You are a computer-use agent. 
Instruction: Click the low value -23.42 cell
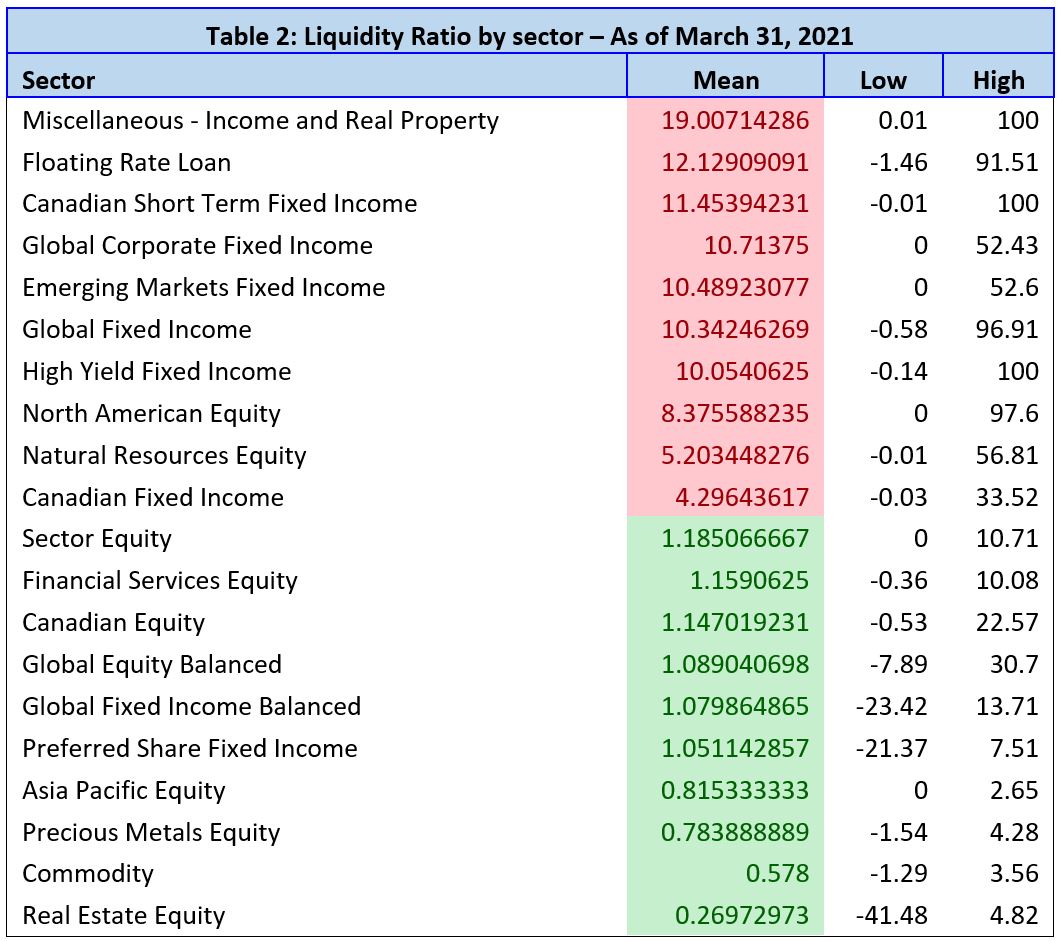pyautogui.click(x=893, y=707)
